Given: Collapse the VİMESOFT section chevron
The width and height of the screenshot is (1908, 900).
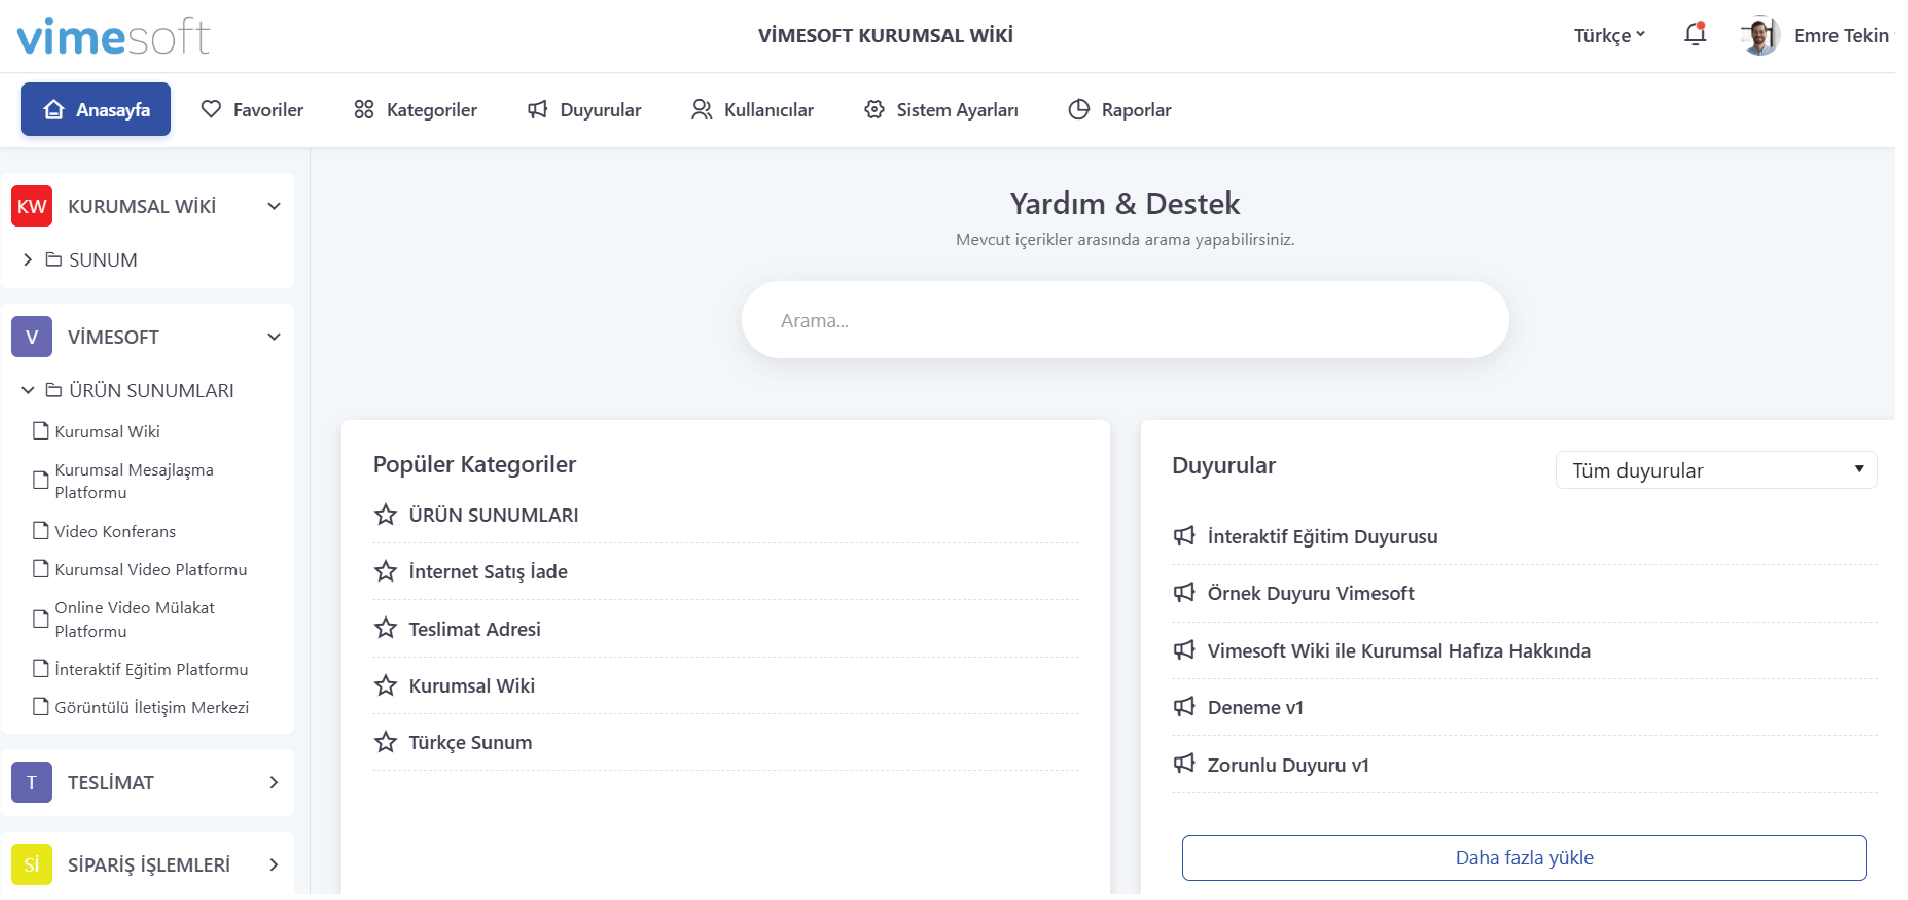Looking at the screenshot, I should [x=274, y=337].
